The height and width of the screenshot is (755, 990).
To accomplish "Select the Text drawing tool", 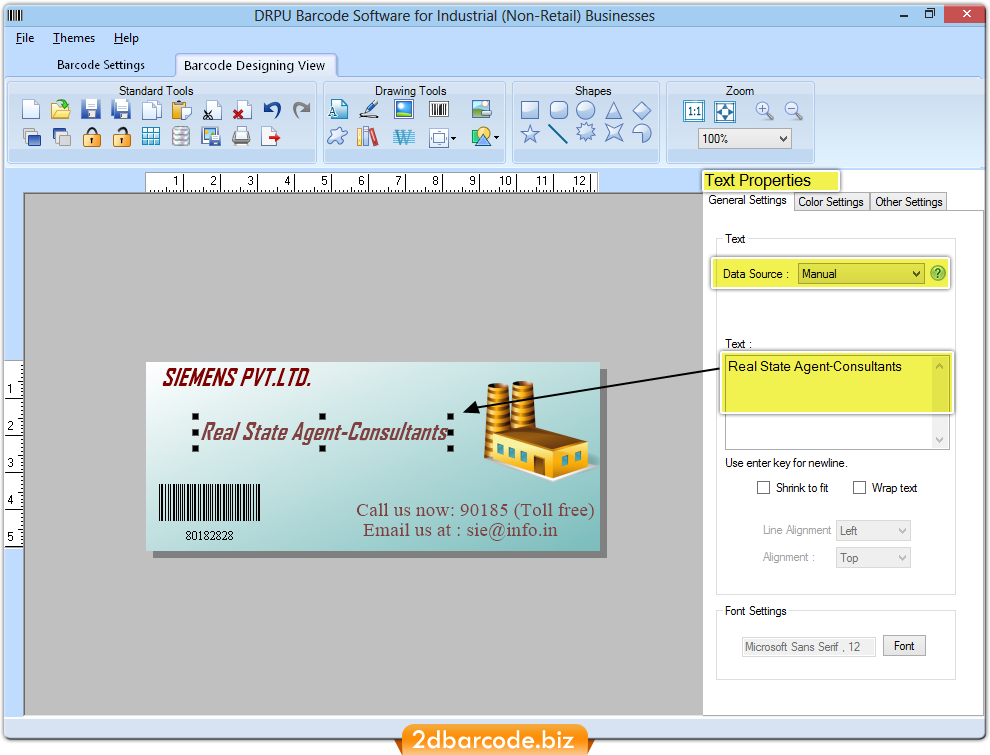I will (338, 110).
